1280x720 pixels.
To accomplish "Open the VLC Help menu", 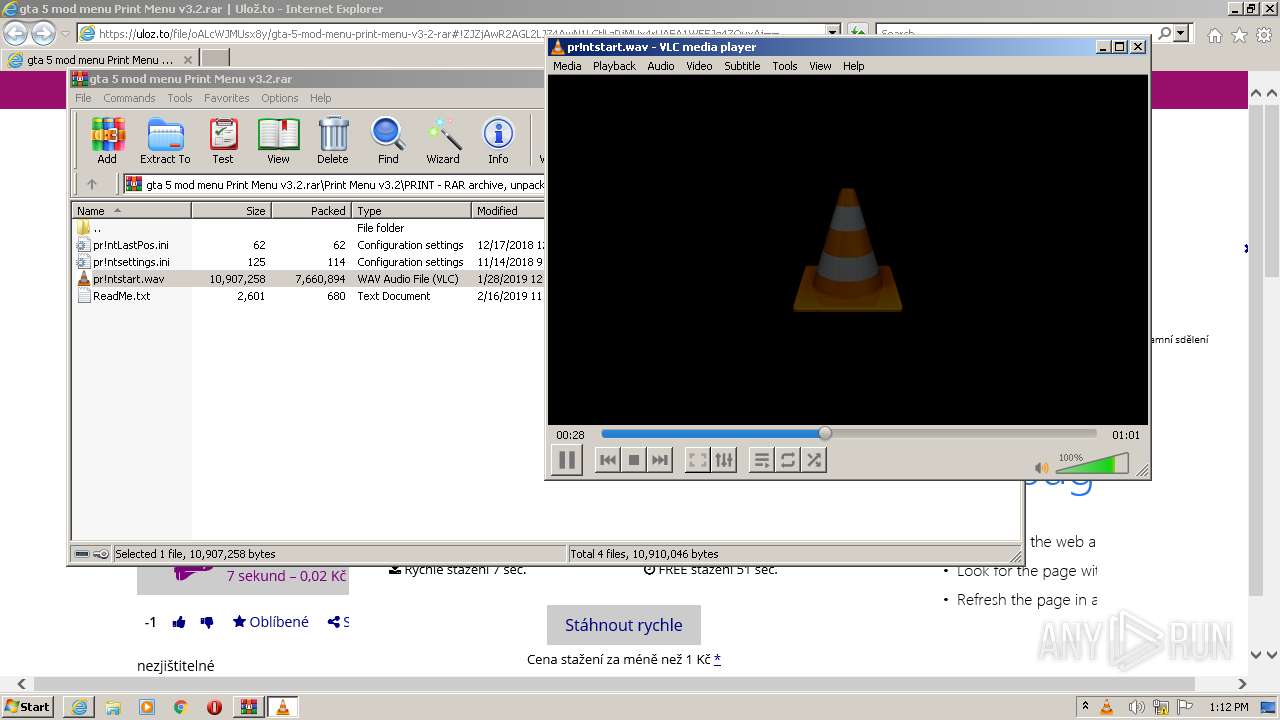I will 853,66.
